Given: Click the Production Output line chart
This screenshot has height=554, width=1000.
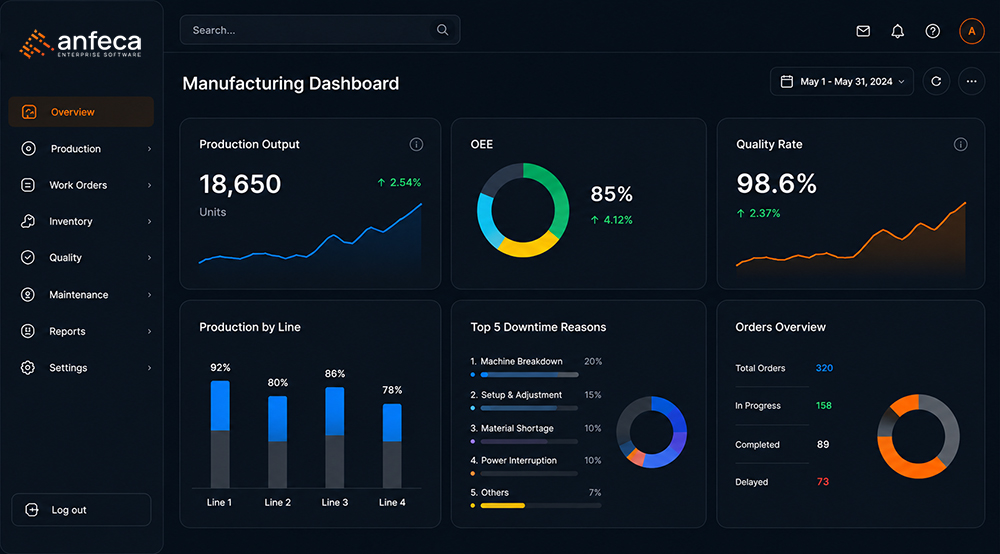Looking at the screenshot, I should [311, 242].
